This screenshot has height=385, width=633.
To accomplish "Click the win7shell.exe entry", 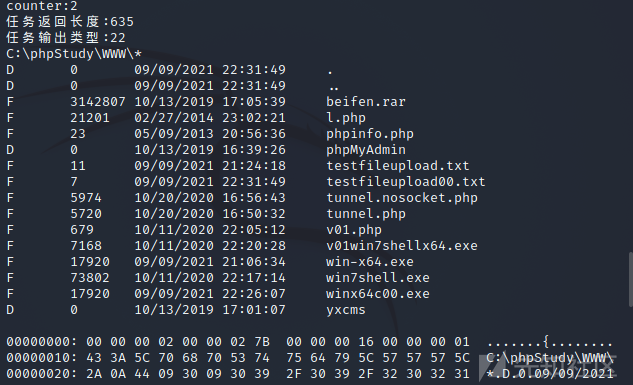I will [377, 278].
